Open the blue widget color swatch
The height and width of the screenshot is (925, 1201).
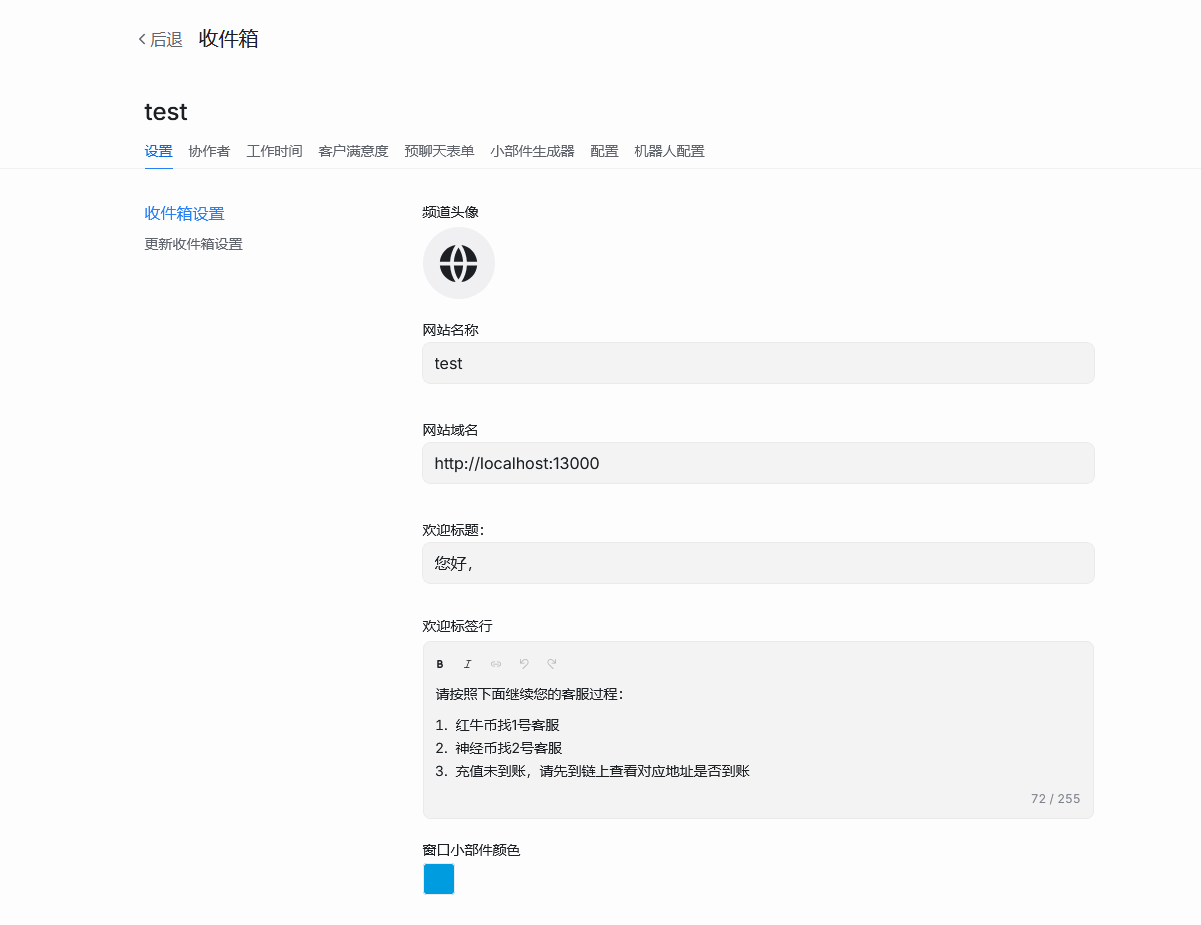pos(439,879)
